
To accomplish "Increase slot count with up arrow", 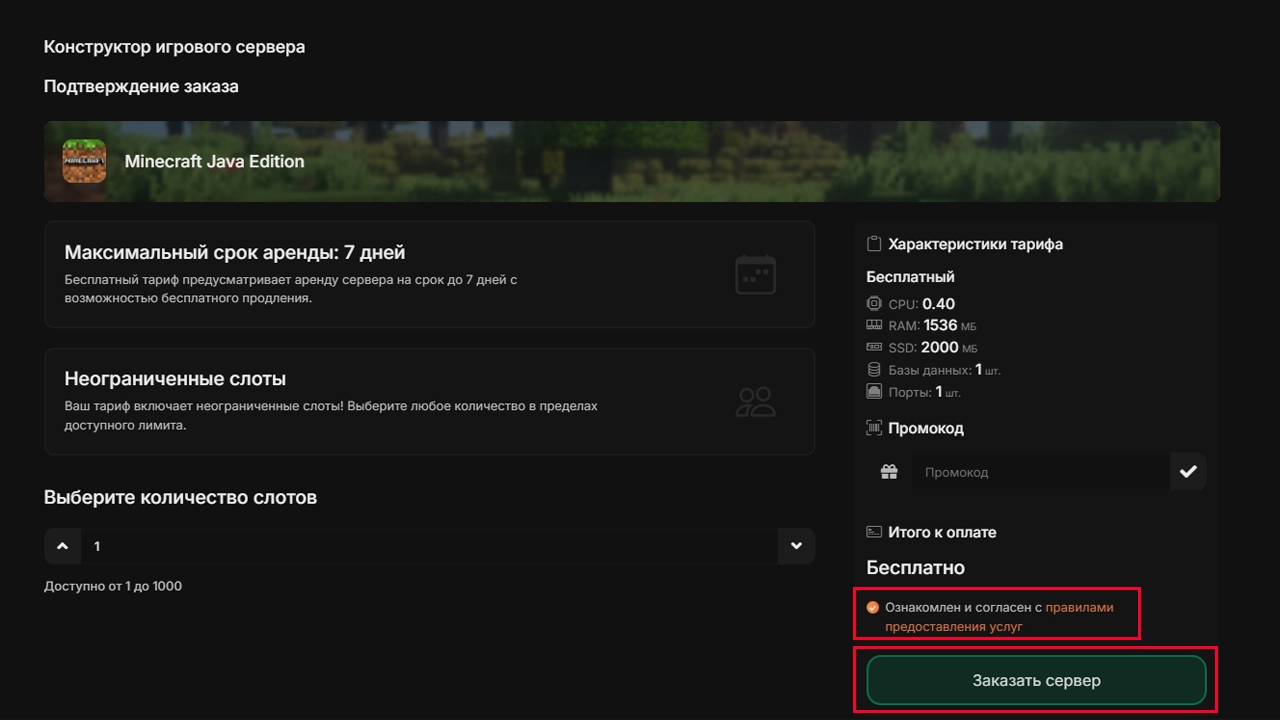I will (63, 546).
